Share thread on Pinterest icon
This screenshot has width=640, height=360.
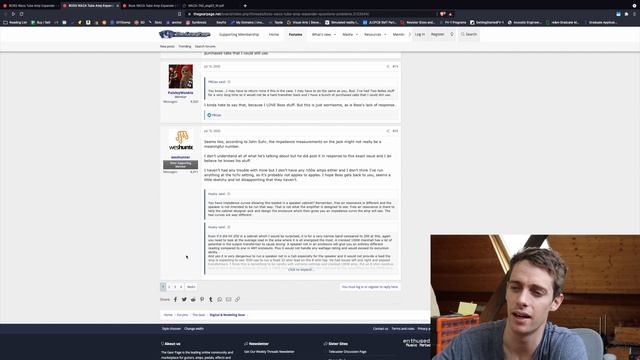click(202, 299)
